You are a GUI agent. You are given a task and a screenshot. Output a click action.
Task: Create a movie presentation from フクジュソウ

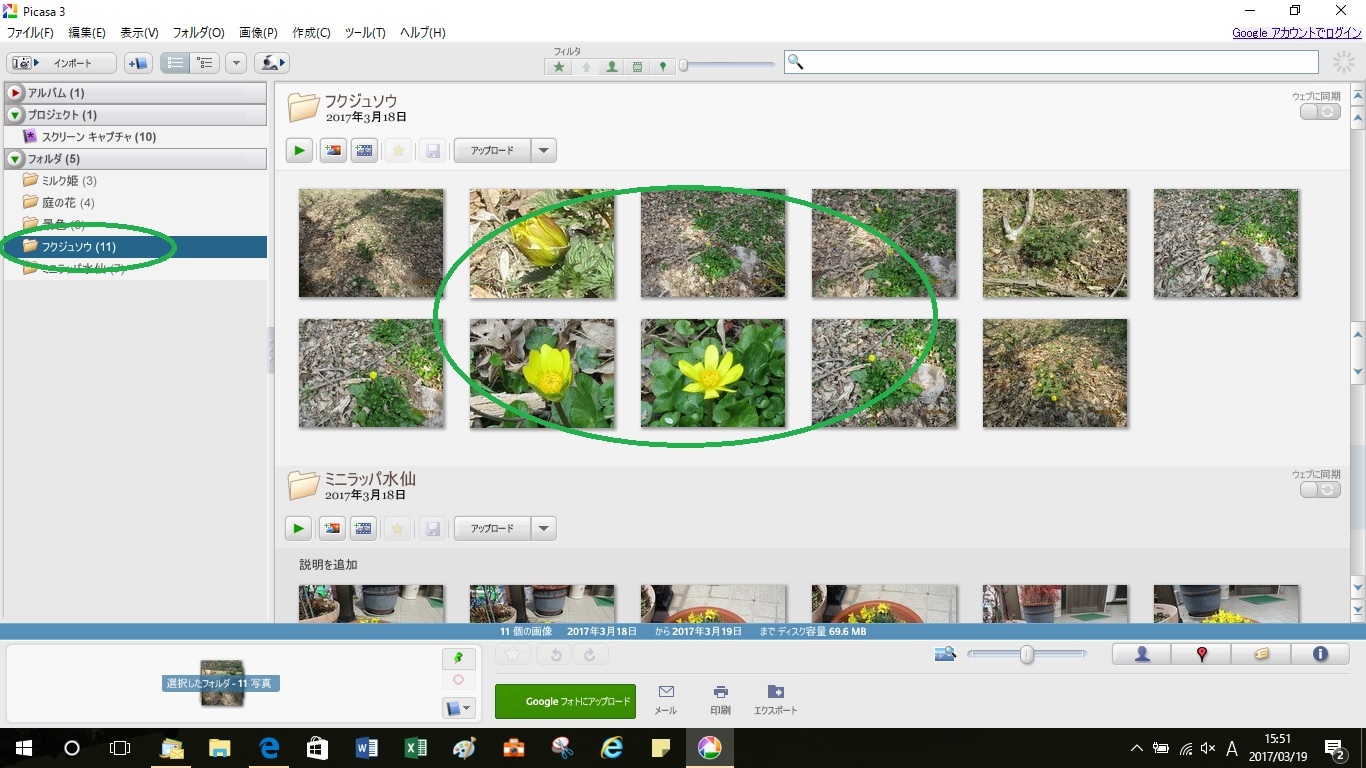[x=364, y=151]
